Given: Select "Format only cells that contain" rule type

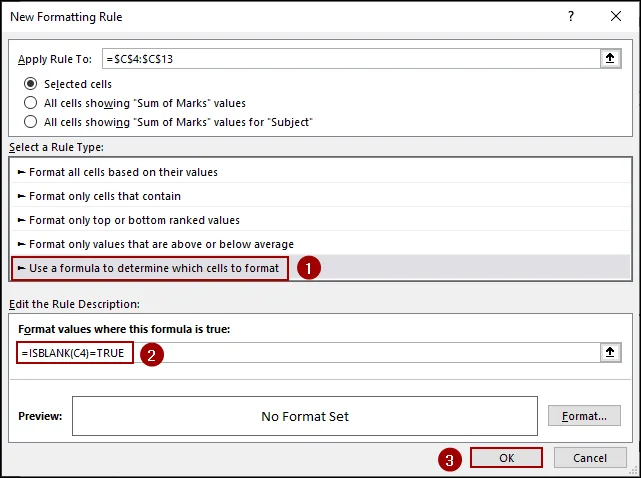Looking at the screenshot, I should pos(320,196).
